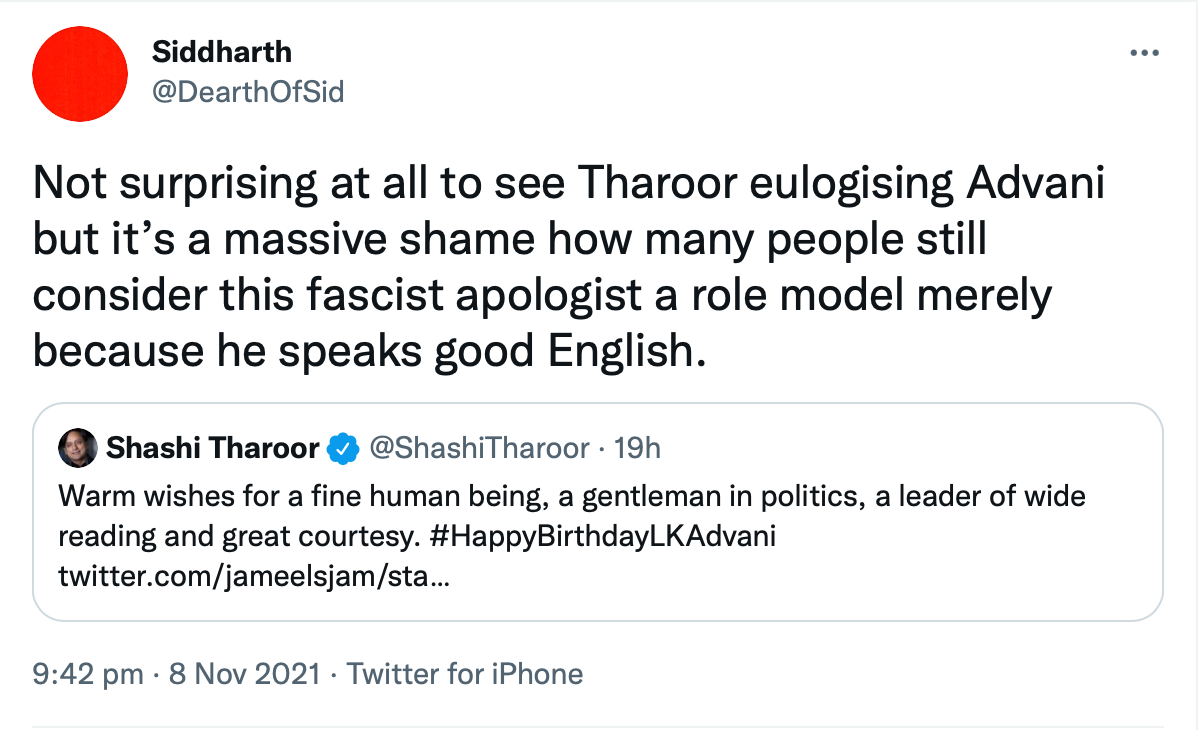Screen dimensions: 1200x730
Task: Open the Shashi Tharoor name in quoted tweet
Action: click(212, 449)
